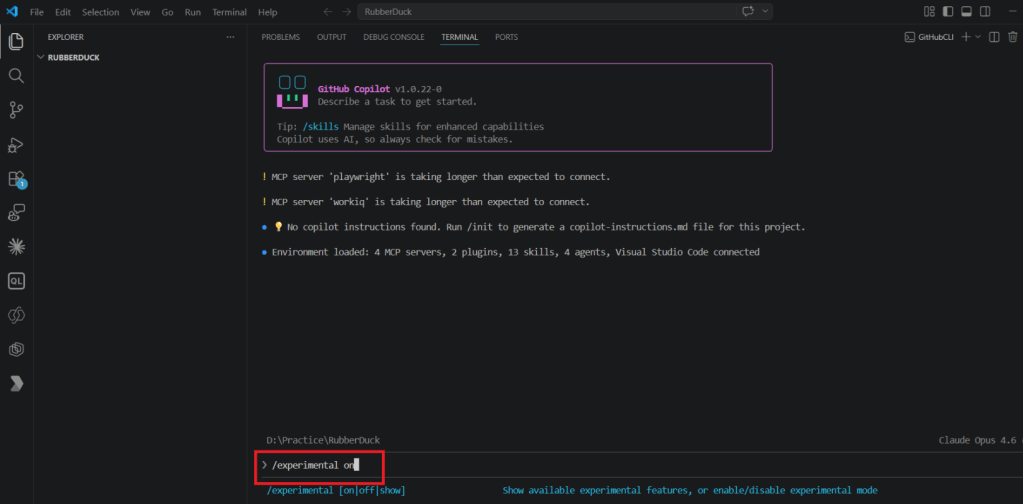Screen dimensions: 1023x504
Task: Open Explorer more actions ellipsis
Action: [230, 37]
